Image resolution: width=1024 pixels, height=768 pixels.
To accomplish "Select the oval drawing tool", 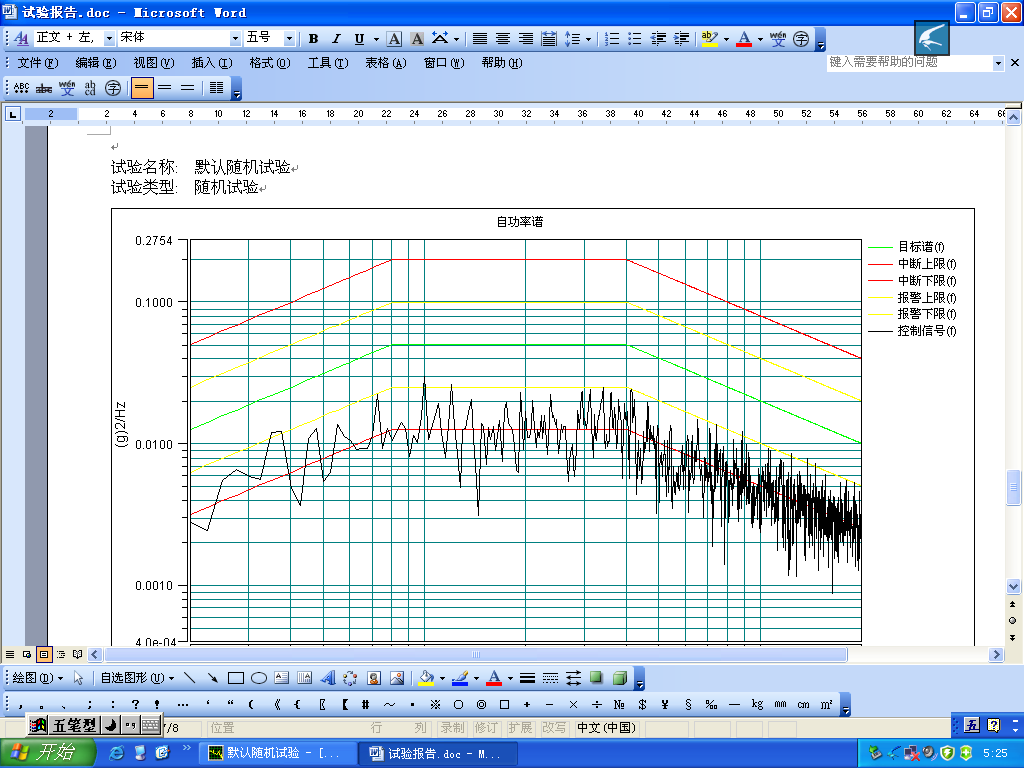I will pos(259,678).
